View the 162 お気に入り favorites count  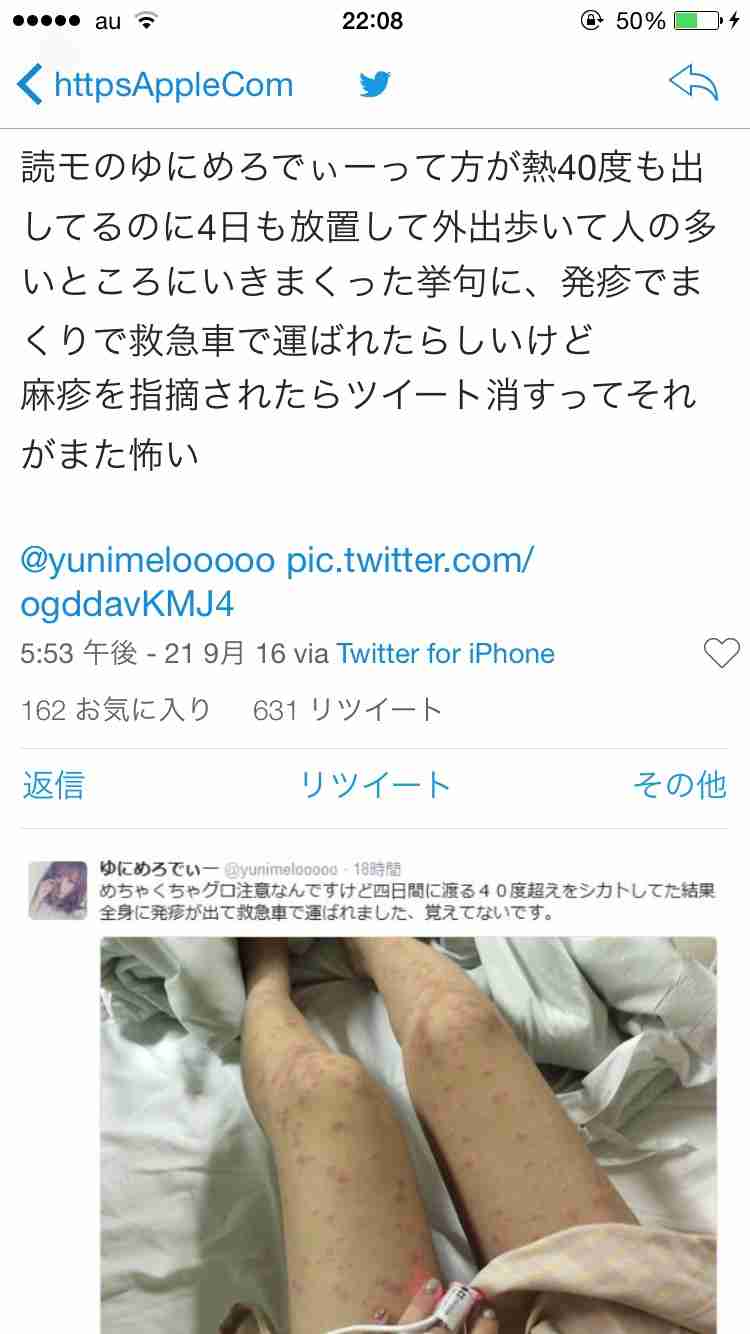click(116, 710)
